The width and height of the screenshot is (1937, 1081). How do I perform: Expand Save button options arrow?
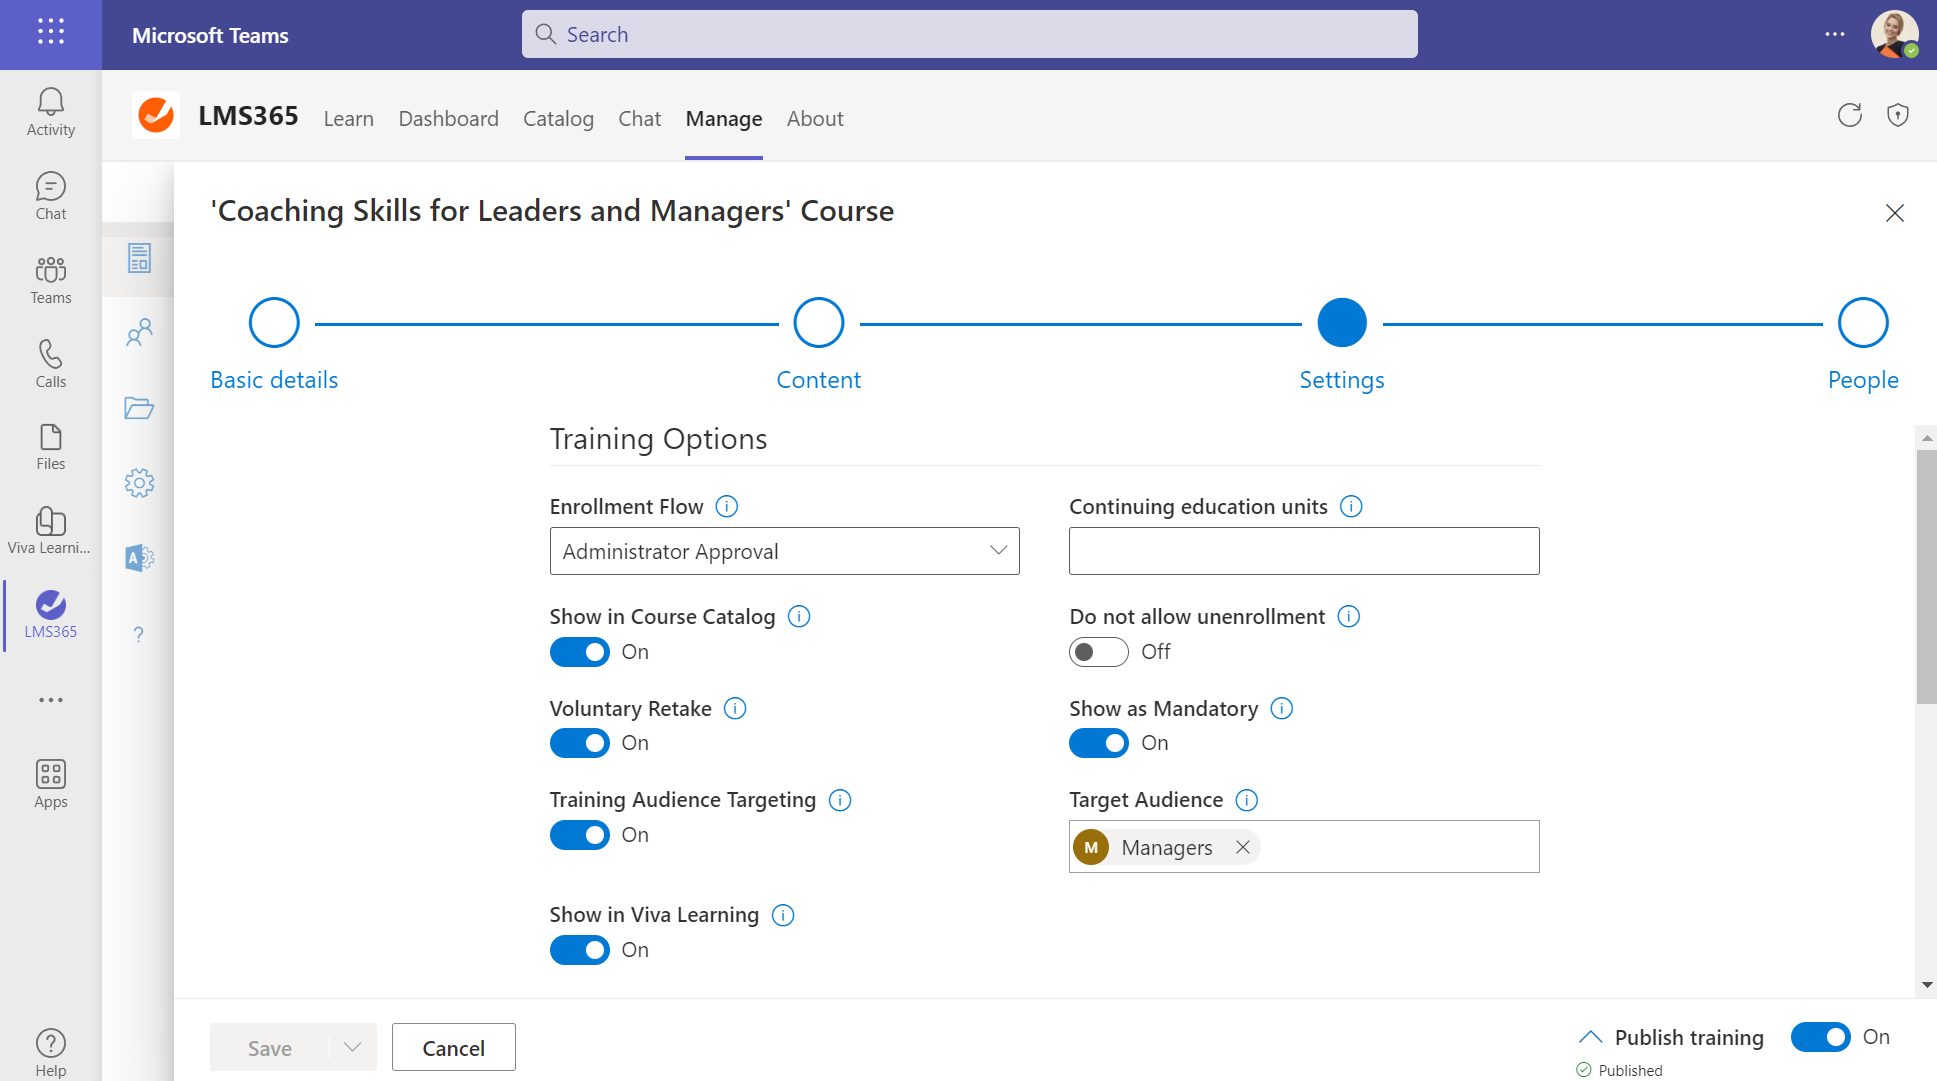point(352,1047)
